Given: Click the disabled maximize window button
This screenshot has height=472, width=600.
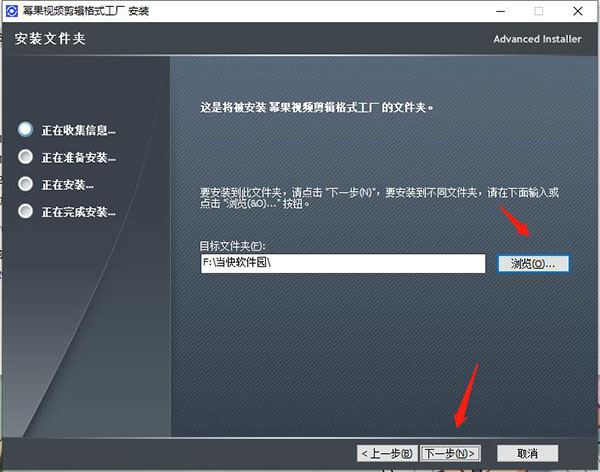Looking at the screenshot, I should click(x=538, y=11).
